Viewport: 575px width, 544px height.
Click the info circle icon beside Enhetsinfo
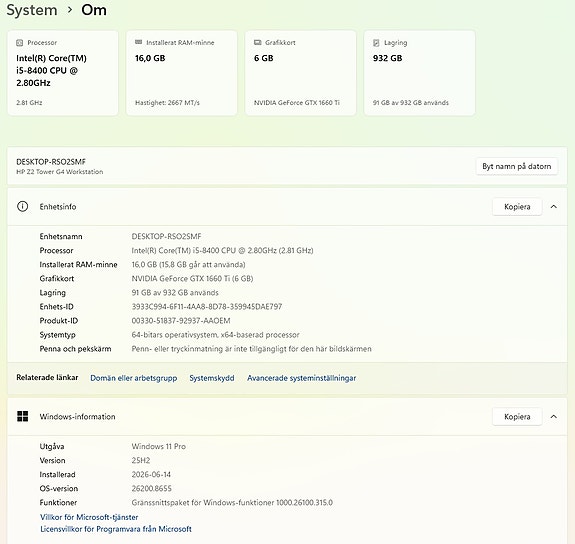[22, 207]
